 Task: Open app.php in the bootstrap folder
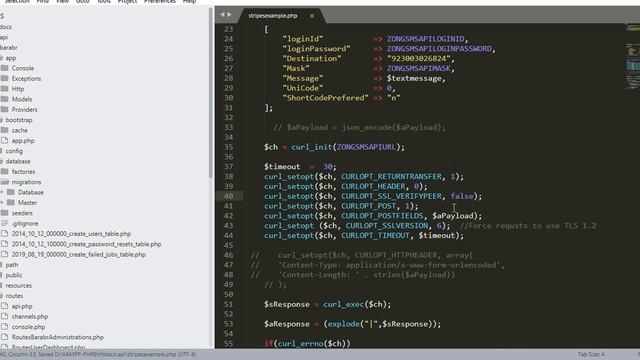pyautogui.click(x=23, y=140)
